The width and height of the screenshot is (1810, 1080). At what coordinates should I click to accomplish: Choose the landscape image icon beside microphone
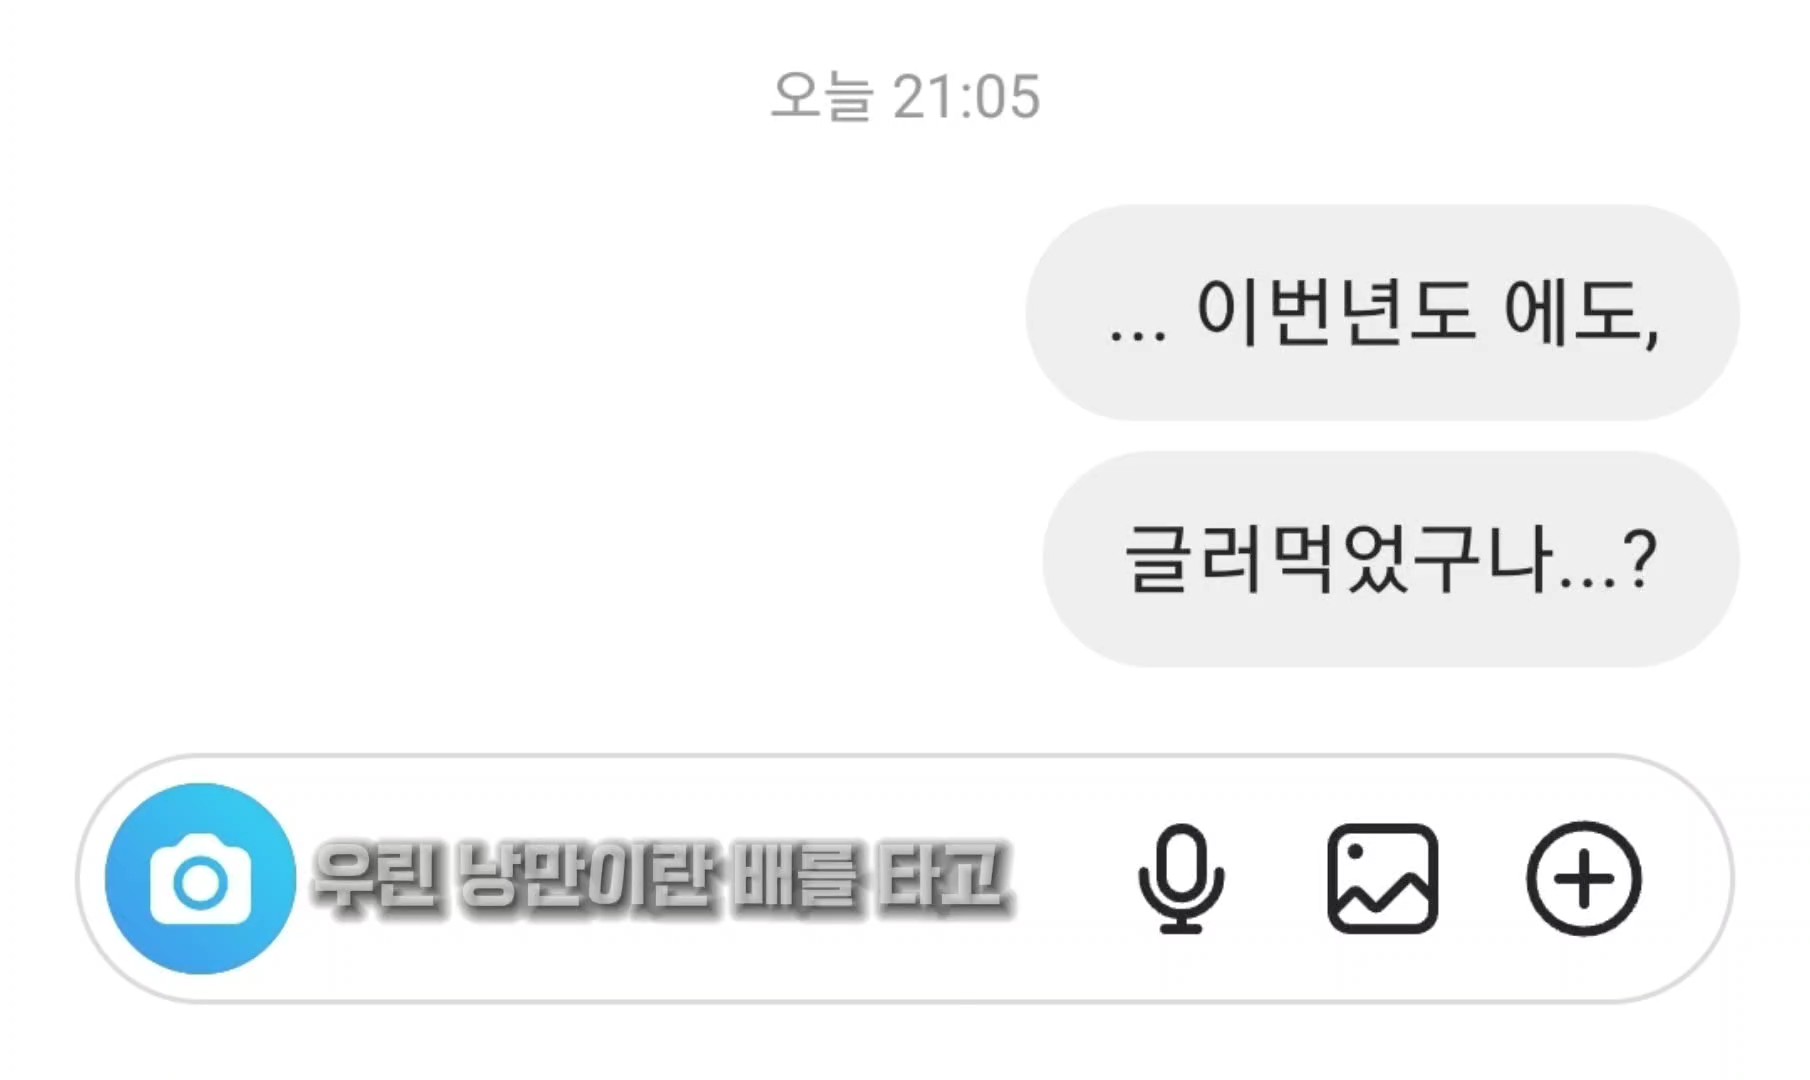tap(1383, 879)
